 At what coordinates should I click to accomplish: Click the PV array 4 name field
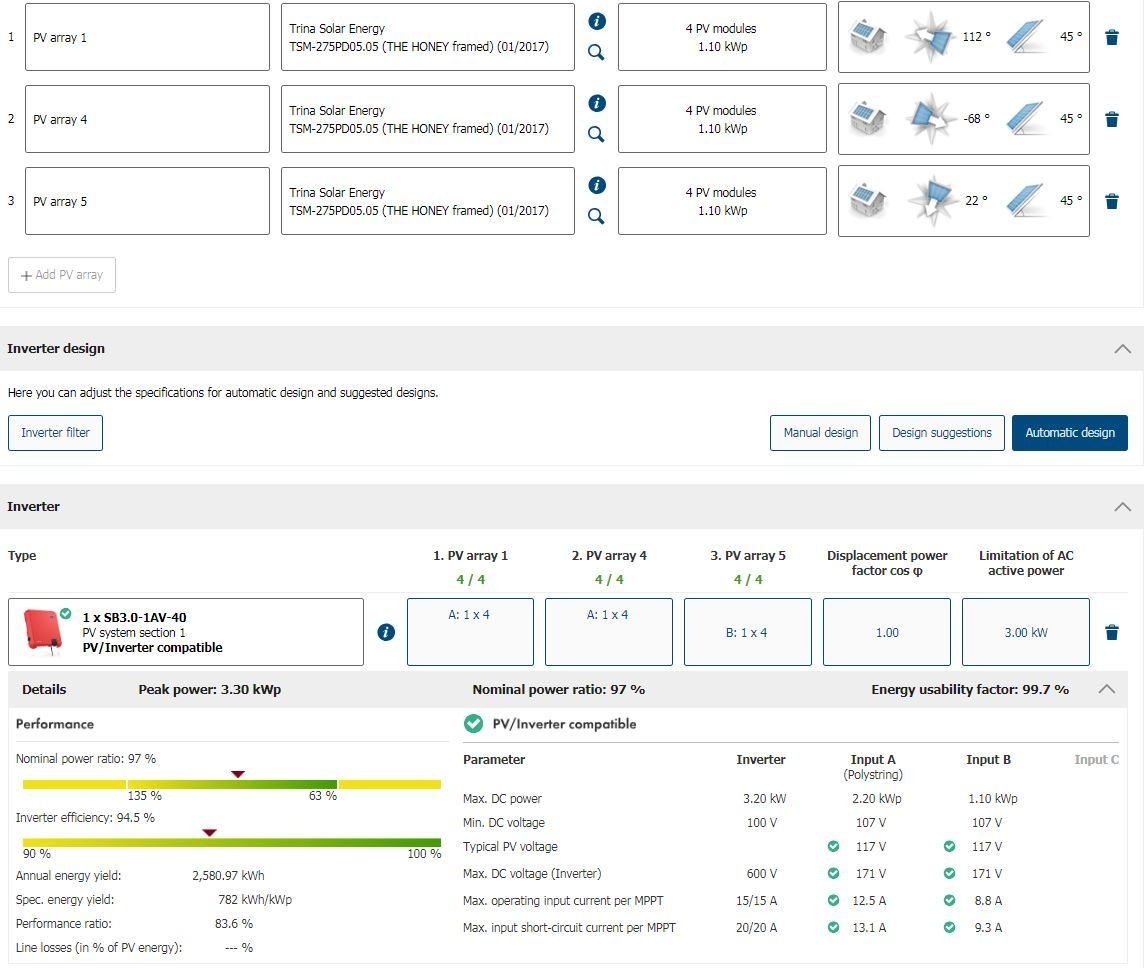[x=147, y=119]
